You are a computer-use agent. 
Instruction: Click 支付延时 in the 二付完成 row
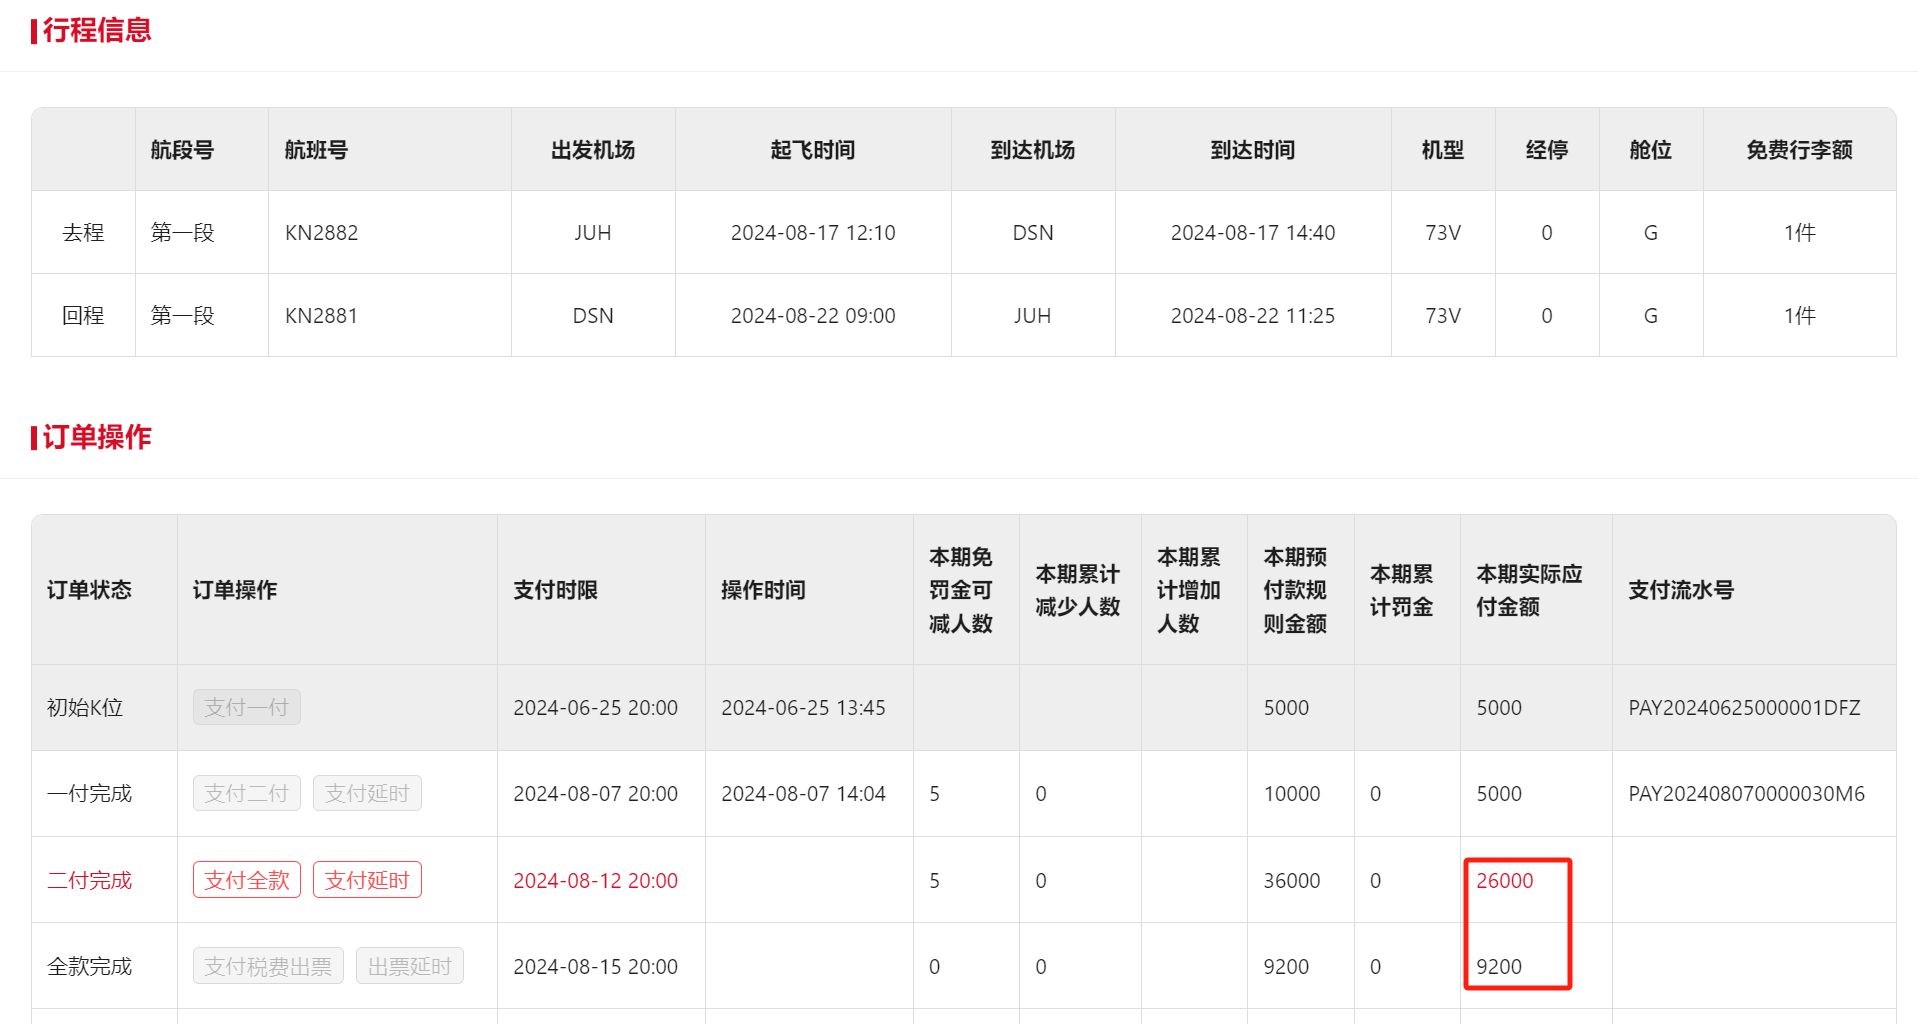367,880
